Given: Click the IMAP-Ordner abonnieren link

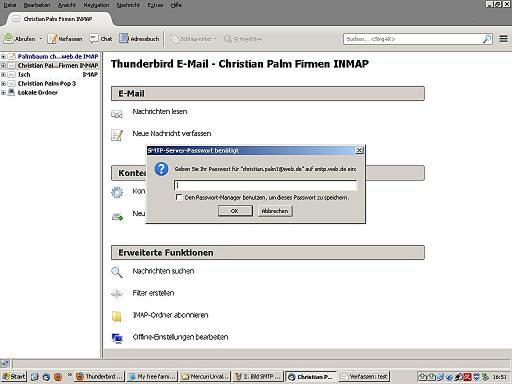Looking at the screenshot, I should pyautogui.click(x=170, y=315).
